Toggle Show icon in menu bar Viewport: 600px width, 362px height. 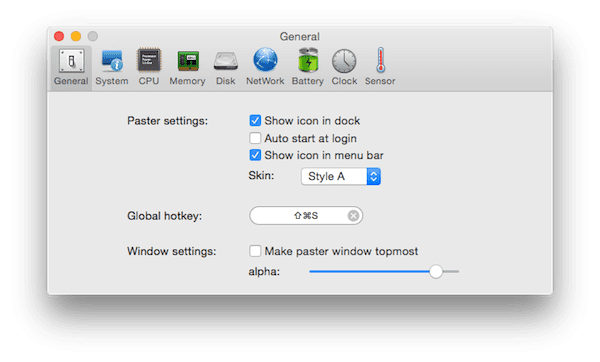point(255,155)
